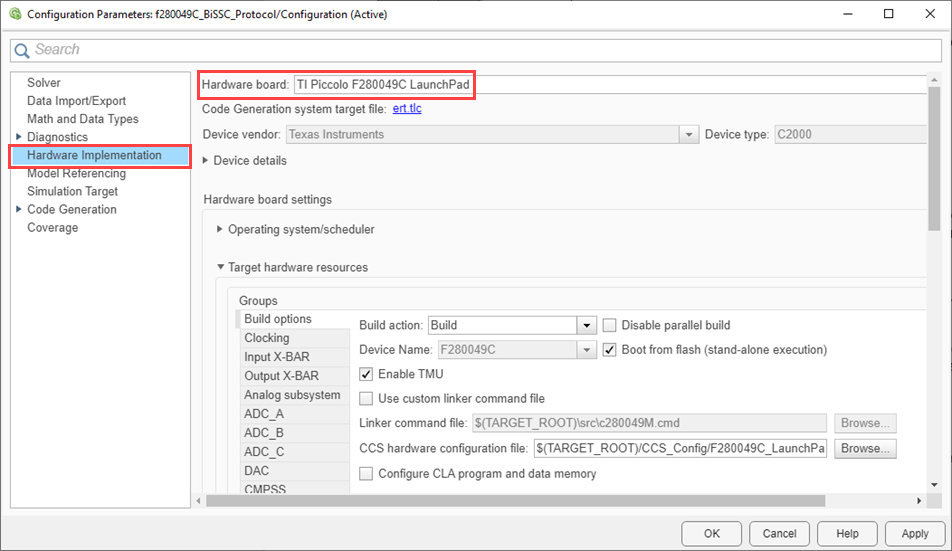Select DAC group
This screenshot has width=952, height=551.
tap(294, 471)
